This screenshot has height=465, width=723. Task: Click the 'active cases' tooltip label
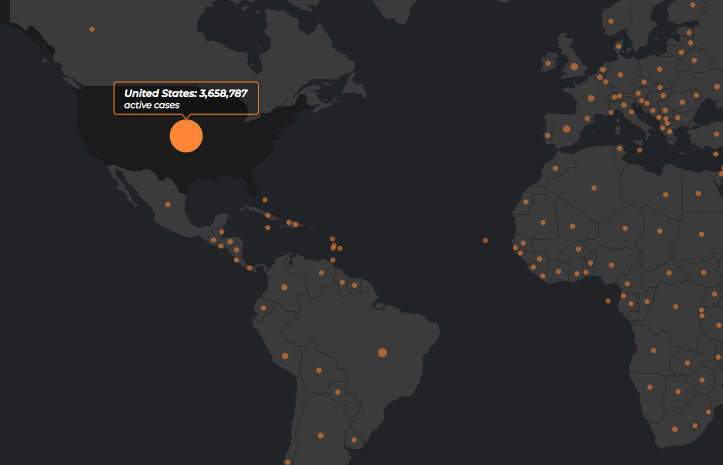point(152,105)
